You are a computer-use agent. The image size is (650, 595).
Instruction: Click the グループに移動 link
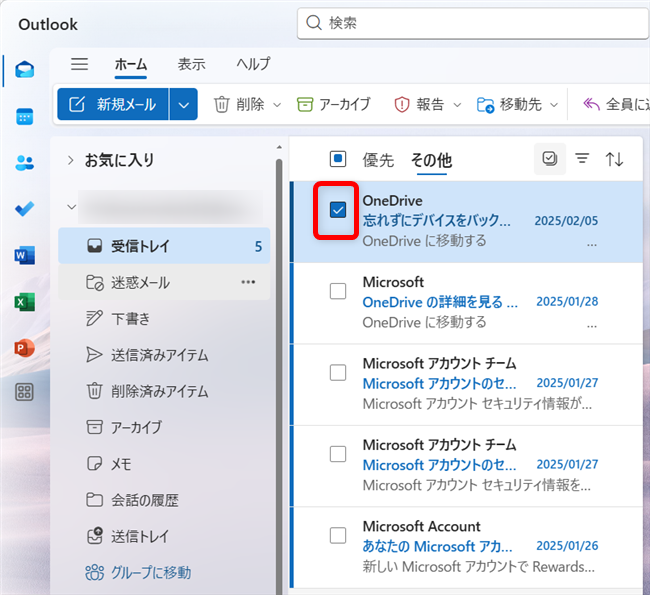pos(150,573)
